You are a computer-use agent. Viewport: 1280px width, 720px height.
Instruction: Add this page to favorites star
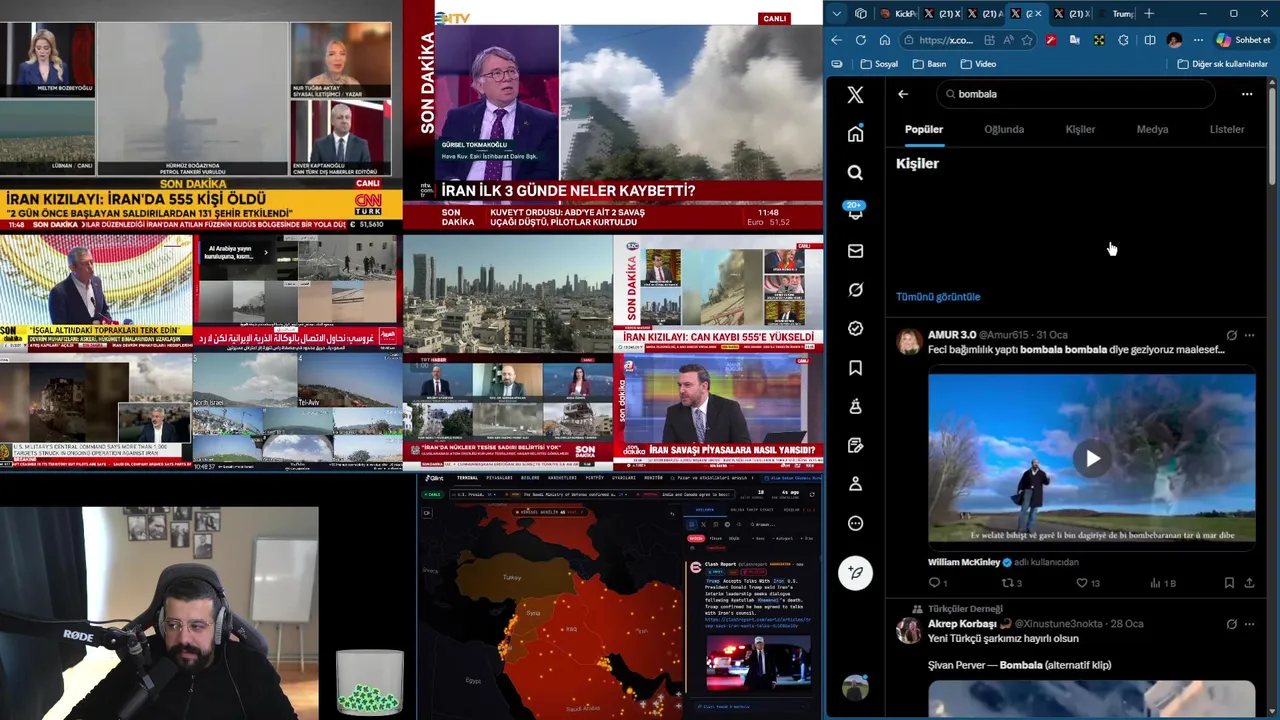tap(1027, 40)
